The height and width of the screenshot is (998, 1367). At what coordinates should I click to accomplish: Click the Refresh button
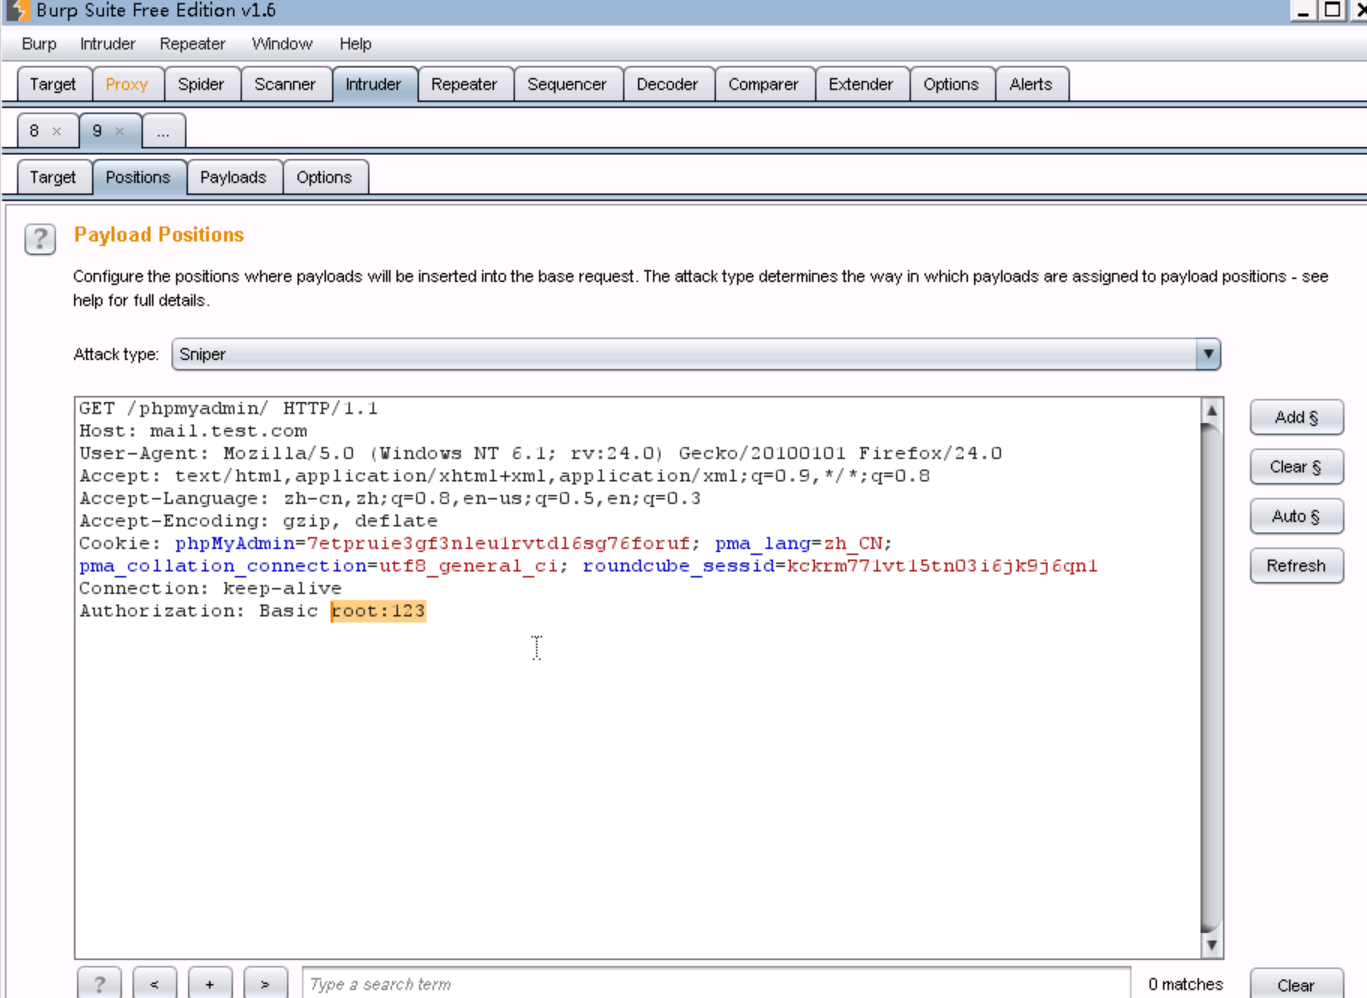1296,566
